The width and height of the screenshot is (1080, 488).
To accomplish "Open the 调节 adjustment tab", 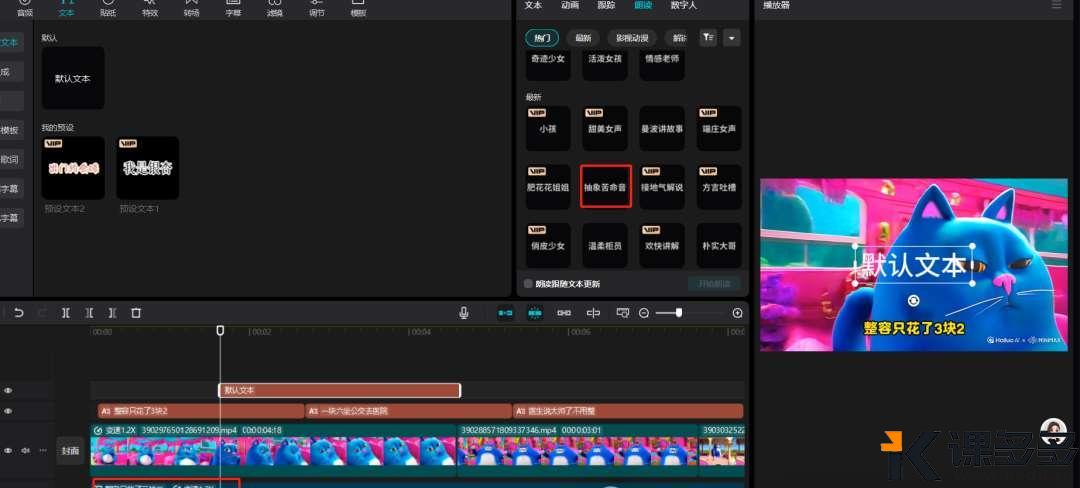I will coord(317,8).
